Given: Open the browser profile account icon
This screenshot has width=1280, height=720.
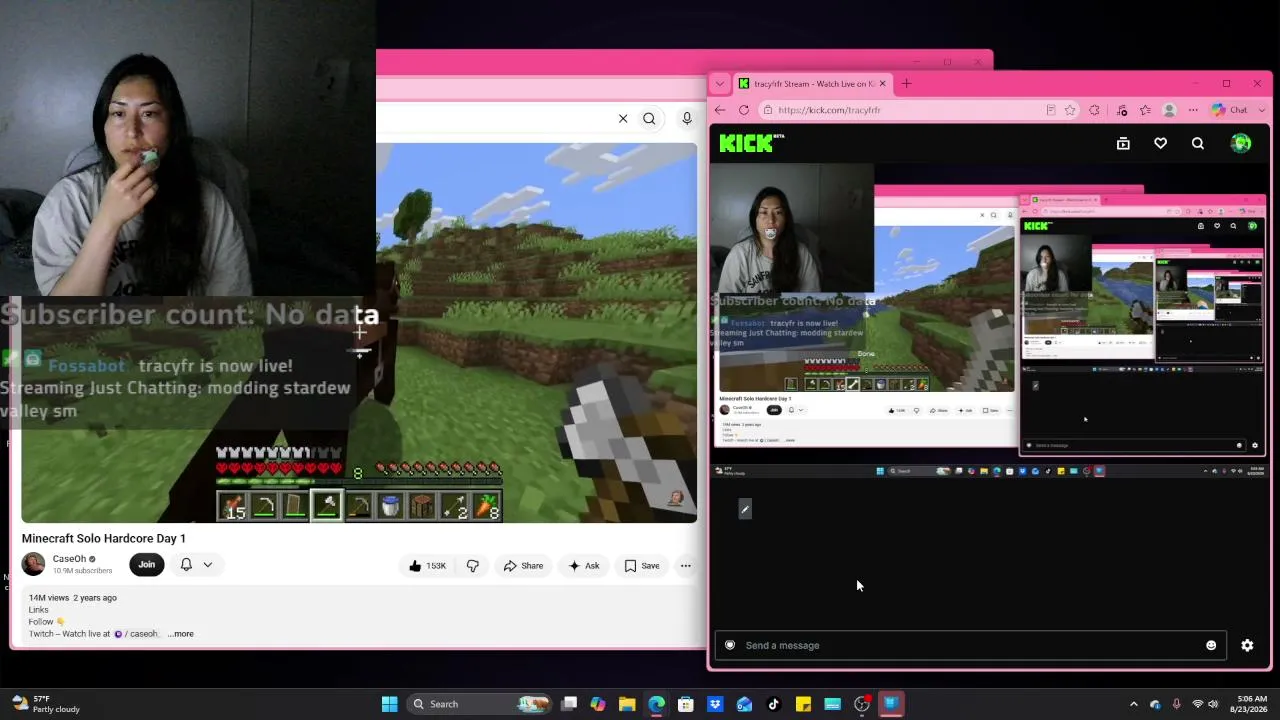Looking at the screenshot, I should (x=1168, y=110).
